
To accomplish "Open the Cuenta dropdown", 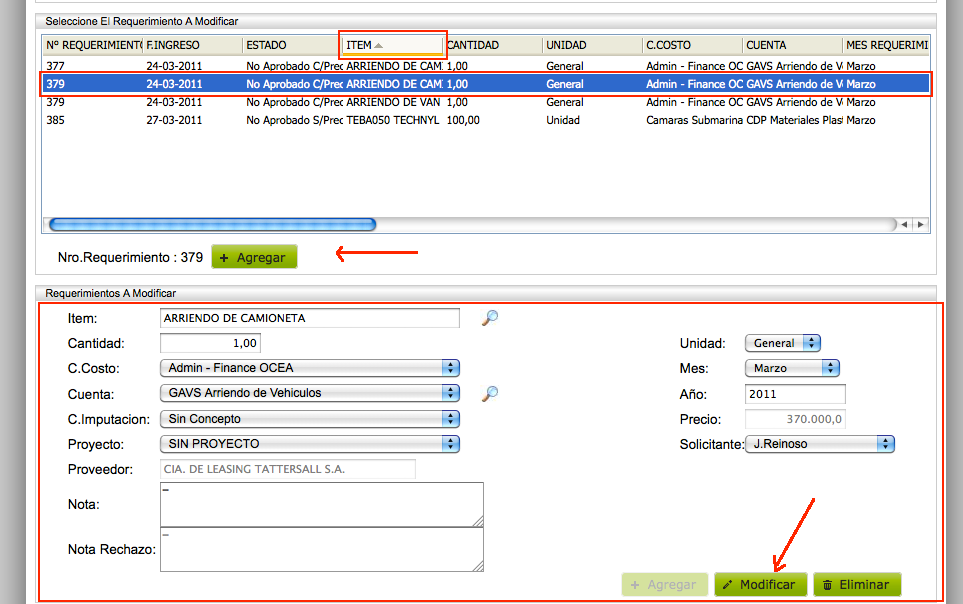I will 310,393.
